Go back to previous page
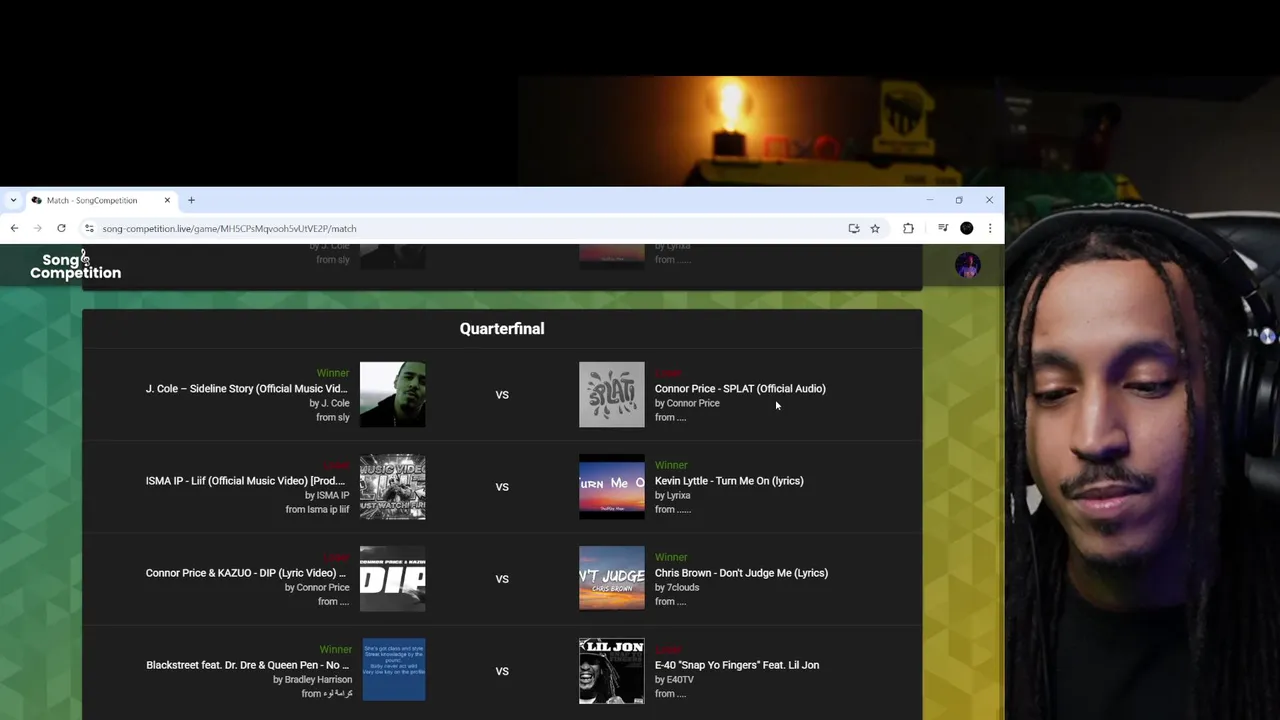Image resolution: width=1280 pixels, height=720 pixels. (14, 228)
